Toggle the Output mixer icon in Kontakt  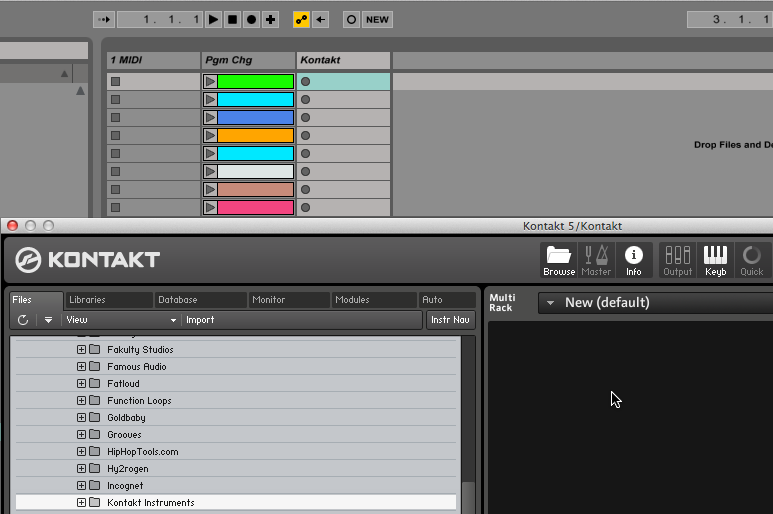(678, 260)
